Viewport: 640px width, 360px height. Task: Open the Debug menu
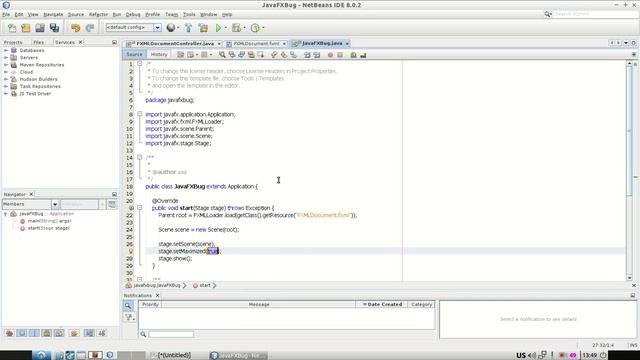click(x=133, y=14)
